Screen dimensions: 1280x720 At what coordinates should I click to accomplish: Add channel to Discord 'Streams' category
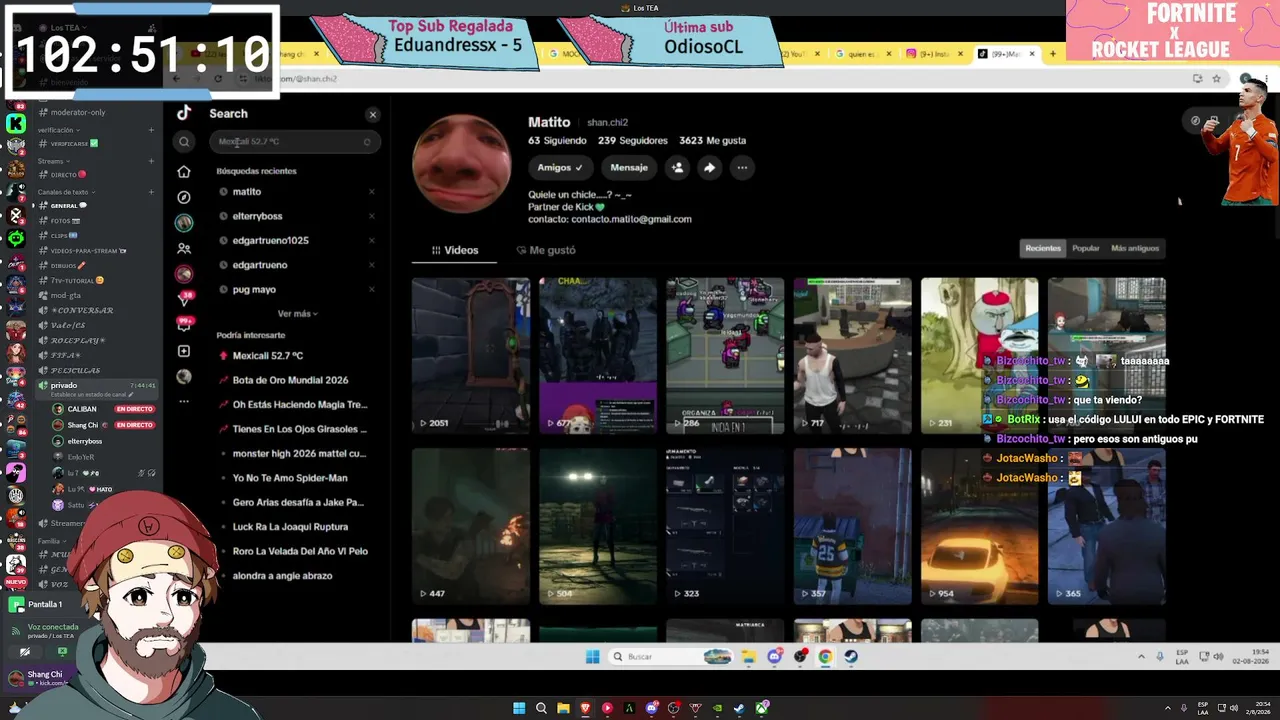tap(152, 161)
